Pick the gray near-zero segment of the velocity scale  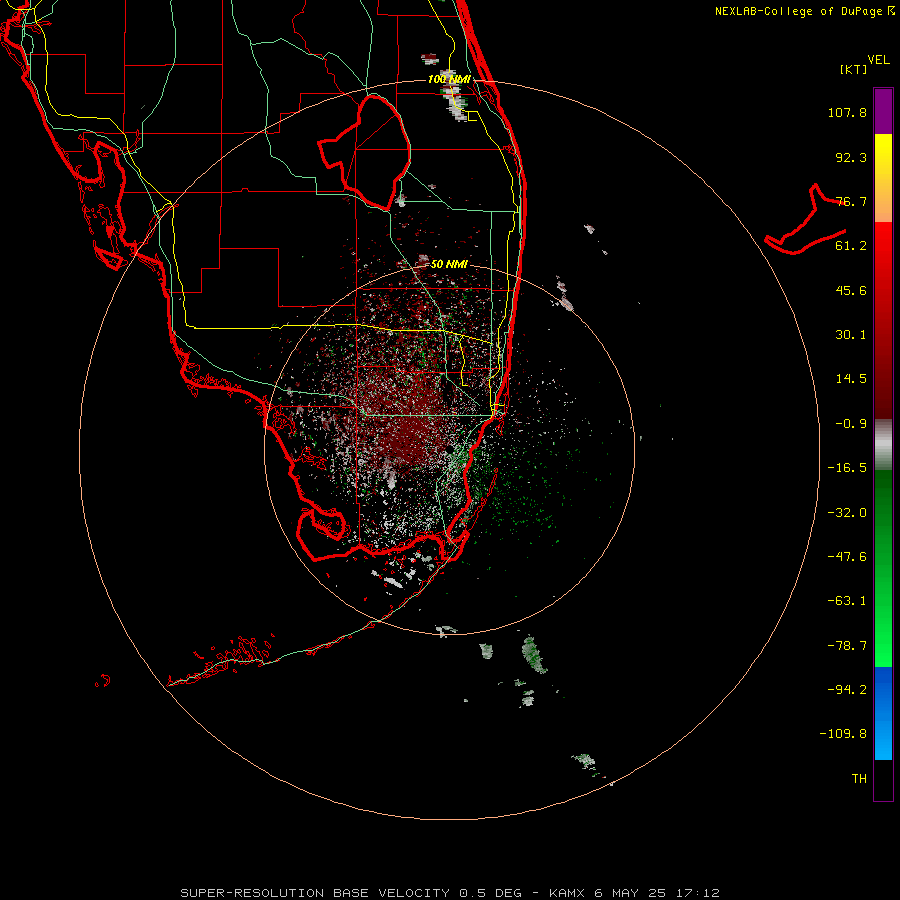[x=883, y=445]
